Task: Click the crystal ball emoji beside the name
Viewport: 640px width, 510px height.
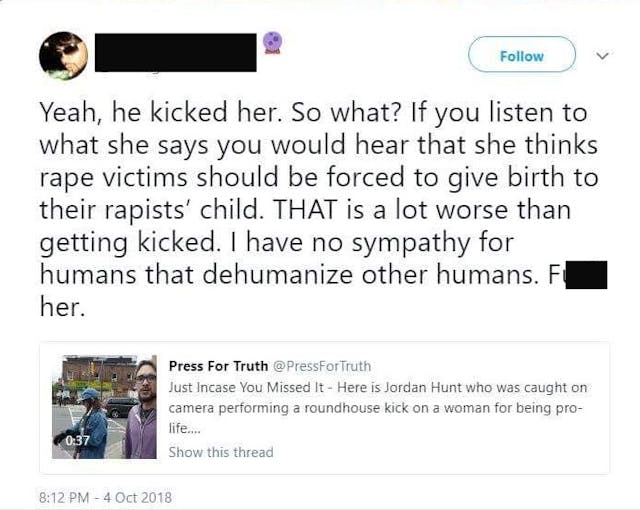Action: (272, 44)
